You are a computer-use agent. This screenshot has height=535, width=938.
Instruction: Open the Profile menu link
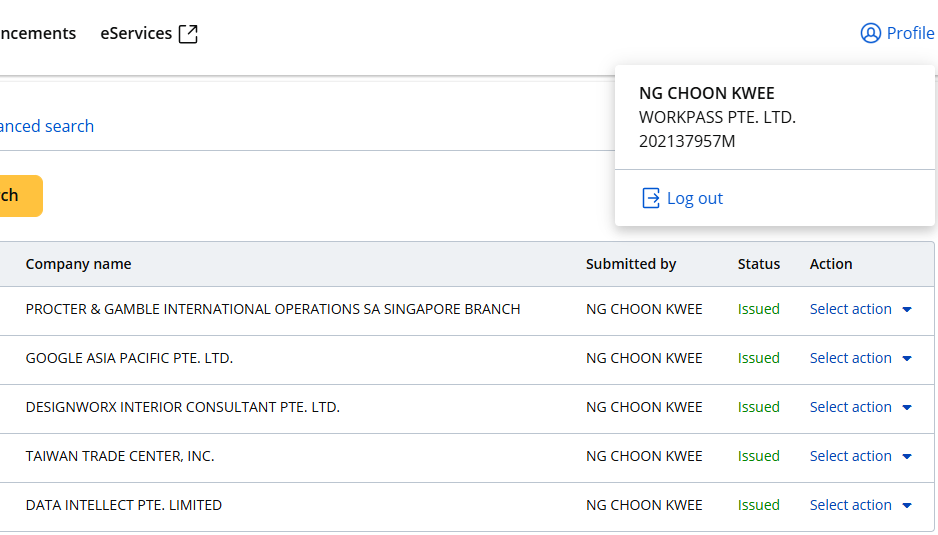pos(910,34)
